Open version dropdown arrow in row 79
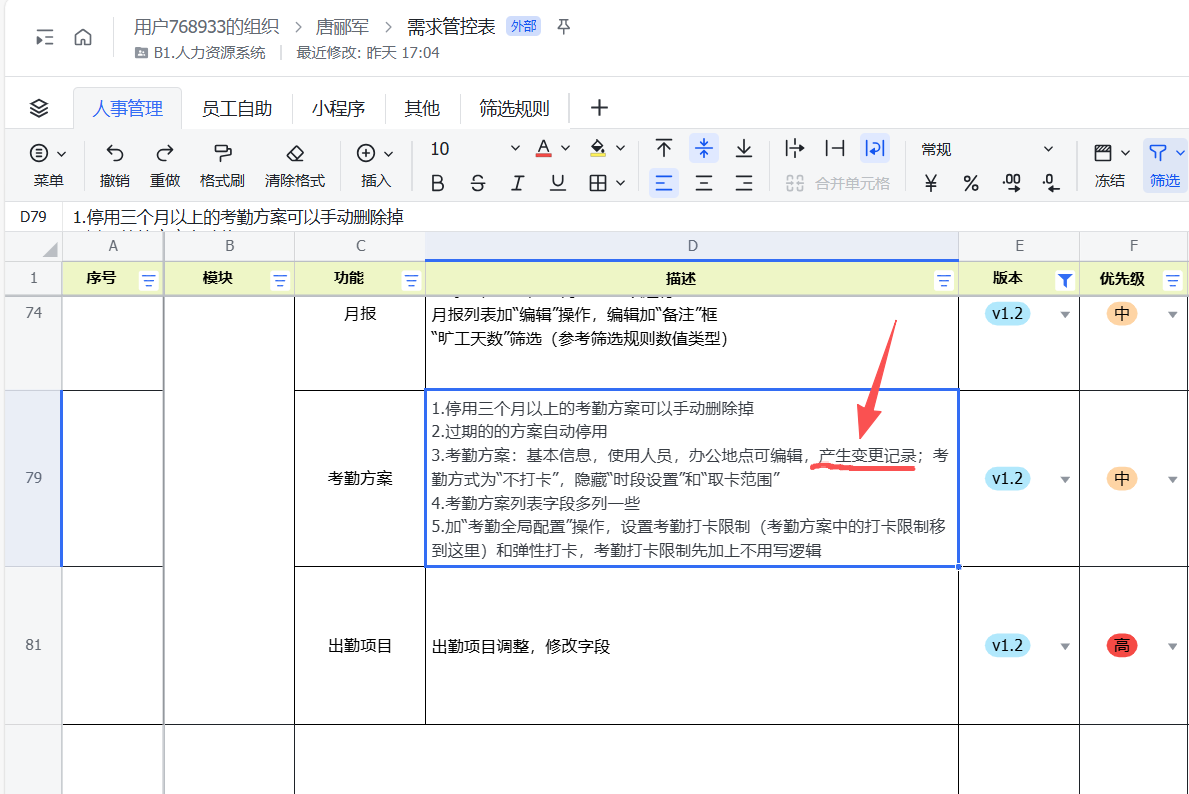This screenshot has width=1189, height=794. tap(1065, 479)
